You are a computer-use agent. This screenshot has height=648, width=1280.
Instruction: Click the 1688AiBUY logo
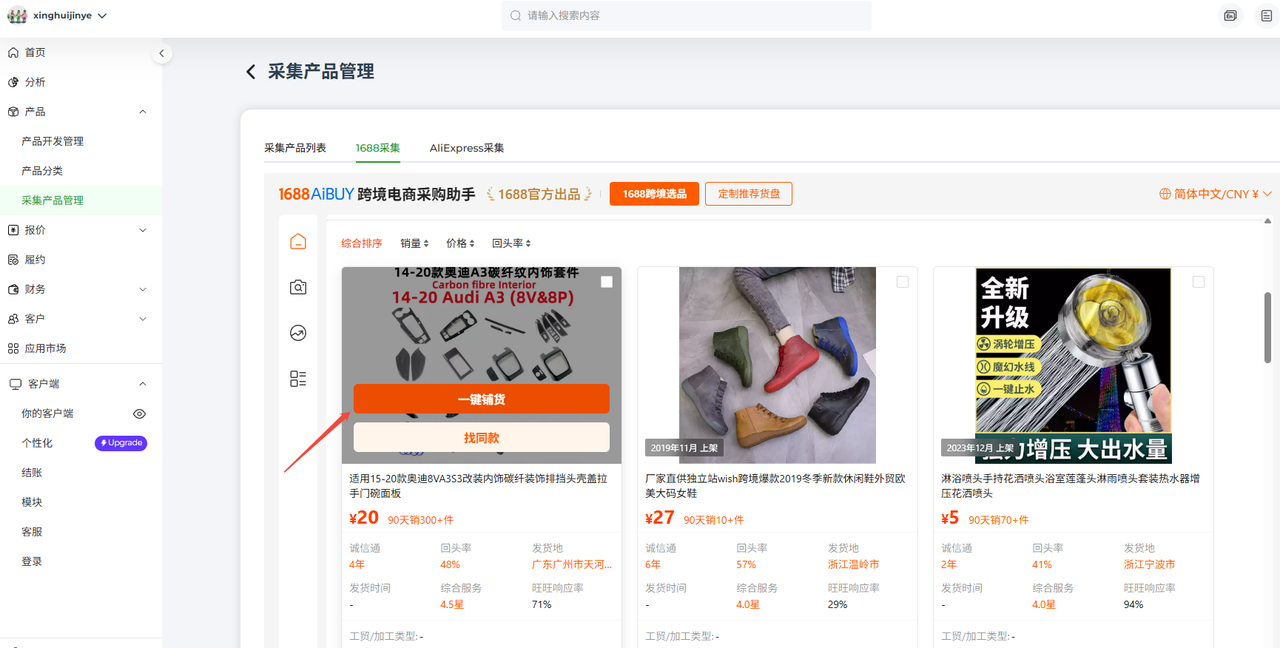coord(316,194)
